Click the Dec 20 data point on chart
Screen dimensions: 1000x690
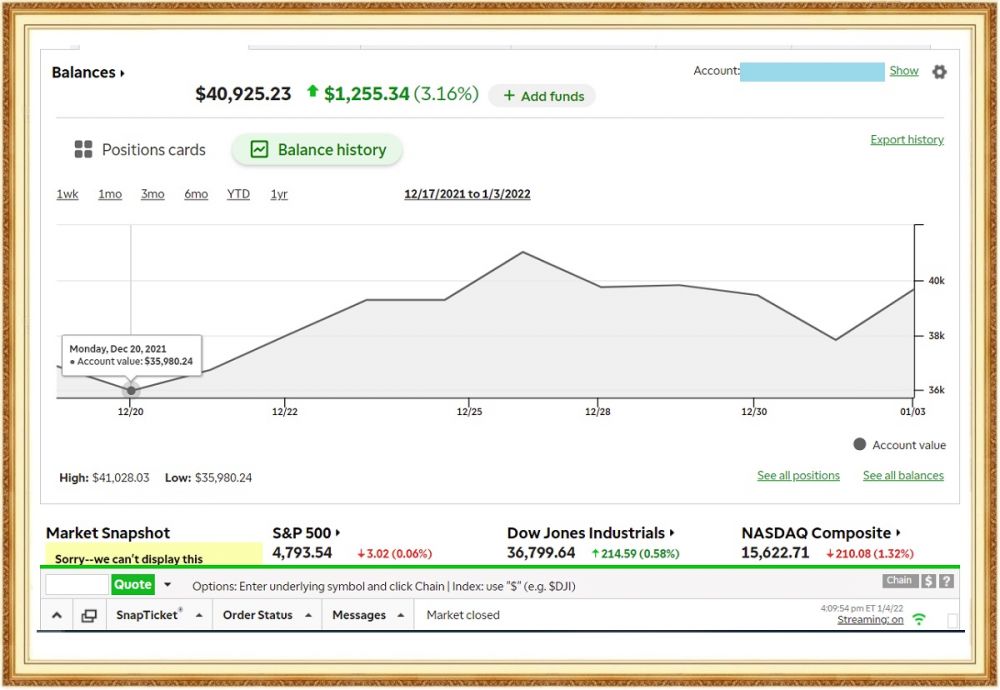(131, 390)
